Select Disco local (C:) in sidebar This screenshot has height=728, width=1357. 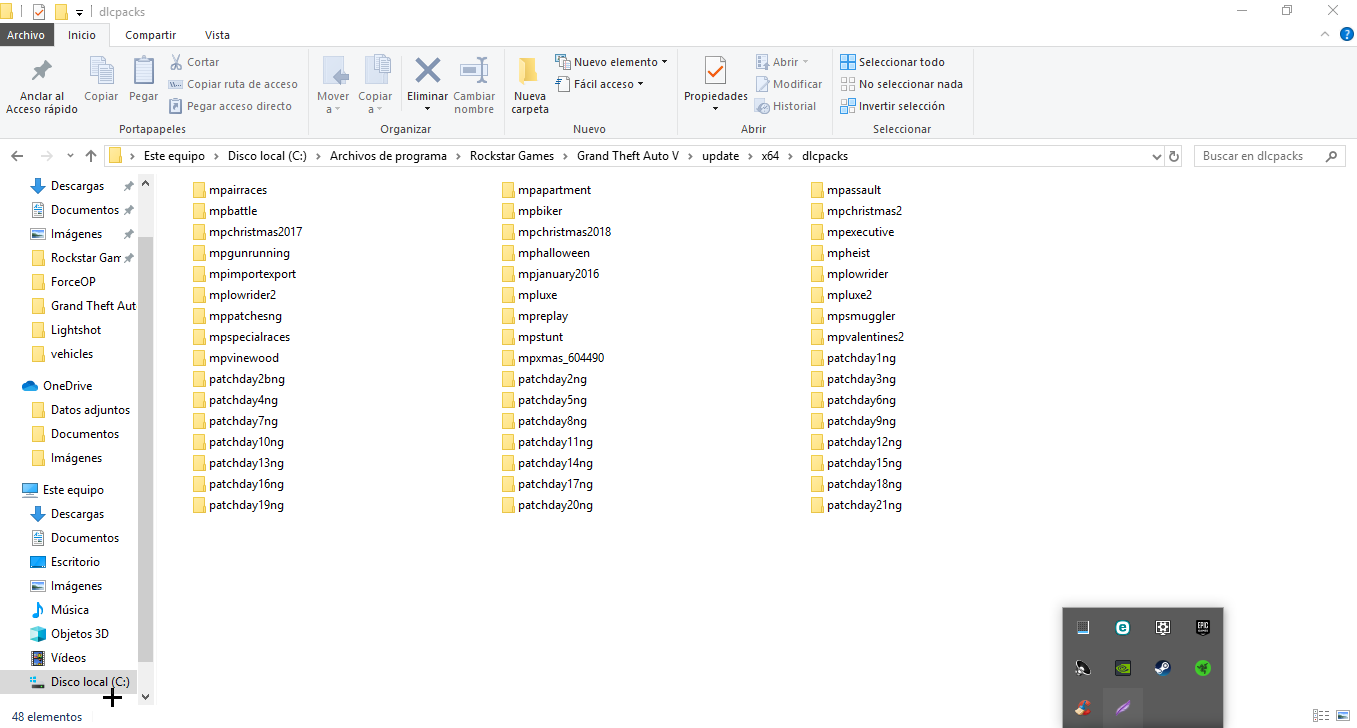coord(90,682)
